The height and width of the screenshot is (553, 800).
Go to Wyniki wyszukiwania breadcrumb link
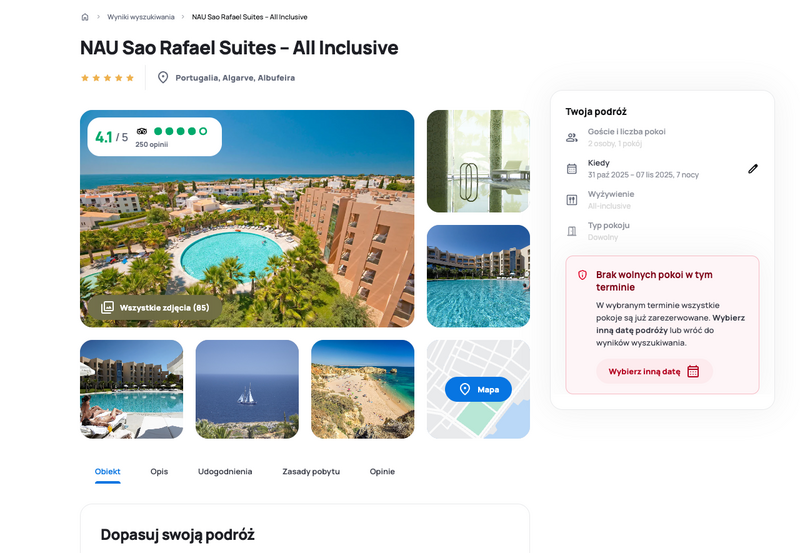click(x=141, y=17)
